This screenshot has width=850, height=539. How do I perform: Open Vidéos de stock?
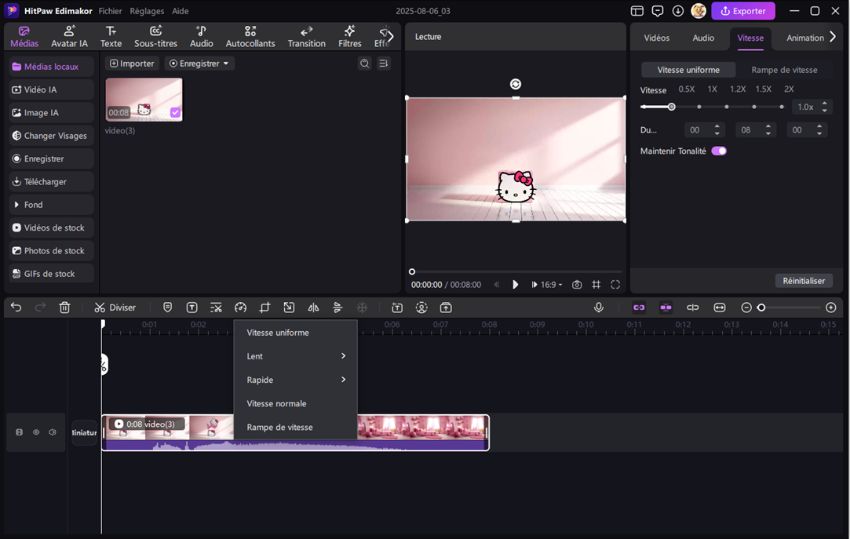(51, 228)
